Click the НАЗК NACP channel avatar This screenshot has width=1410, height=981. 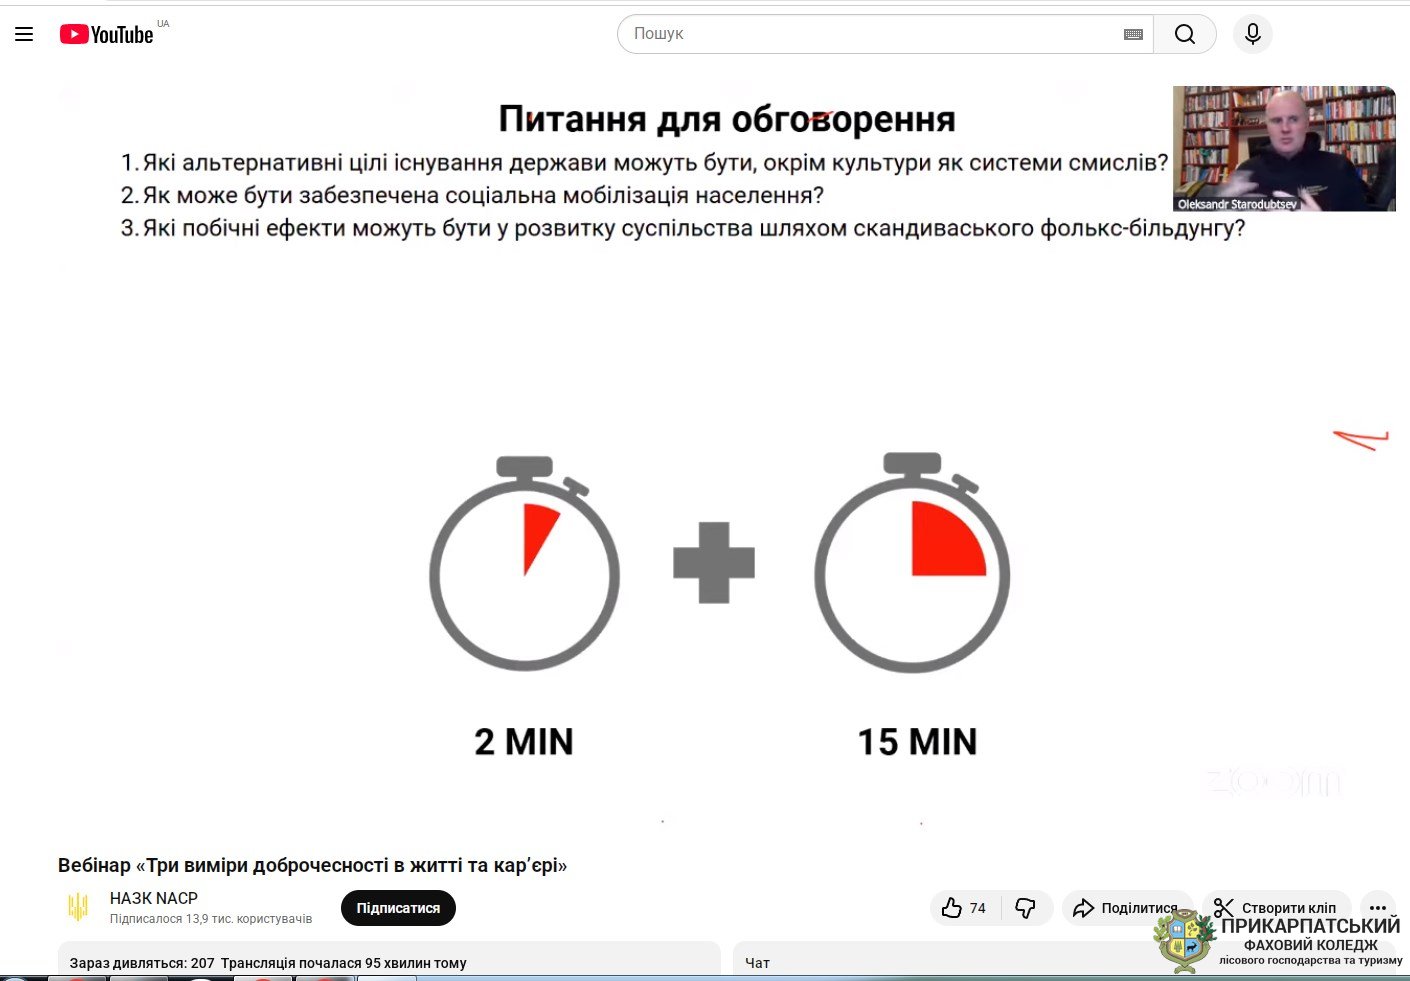point(78,907)
